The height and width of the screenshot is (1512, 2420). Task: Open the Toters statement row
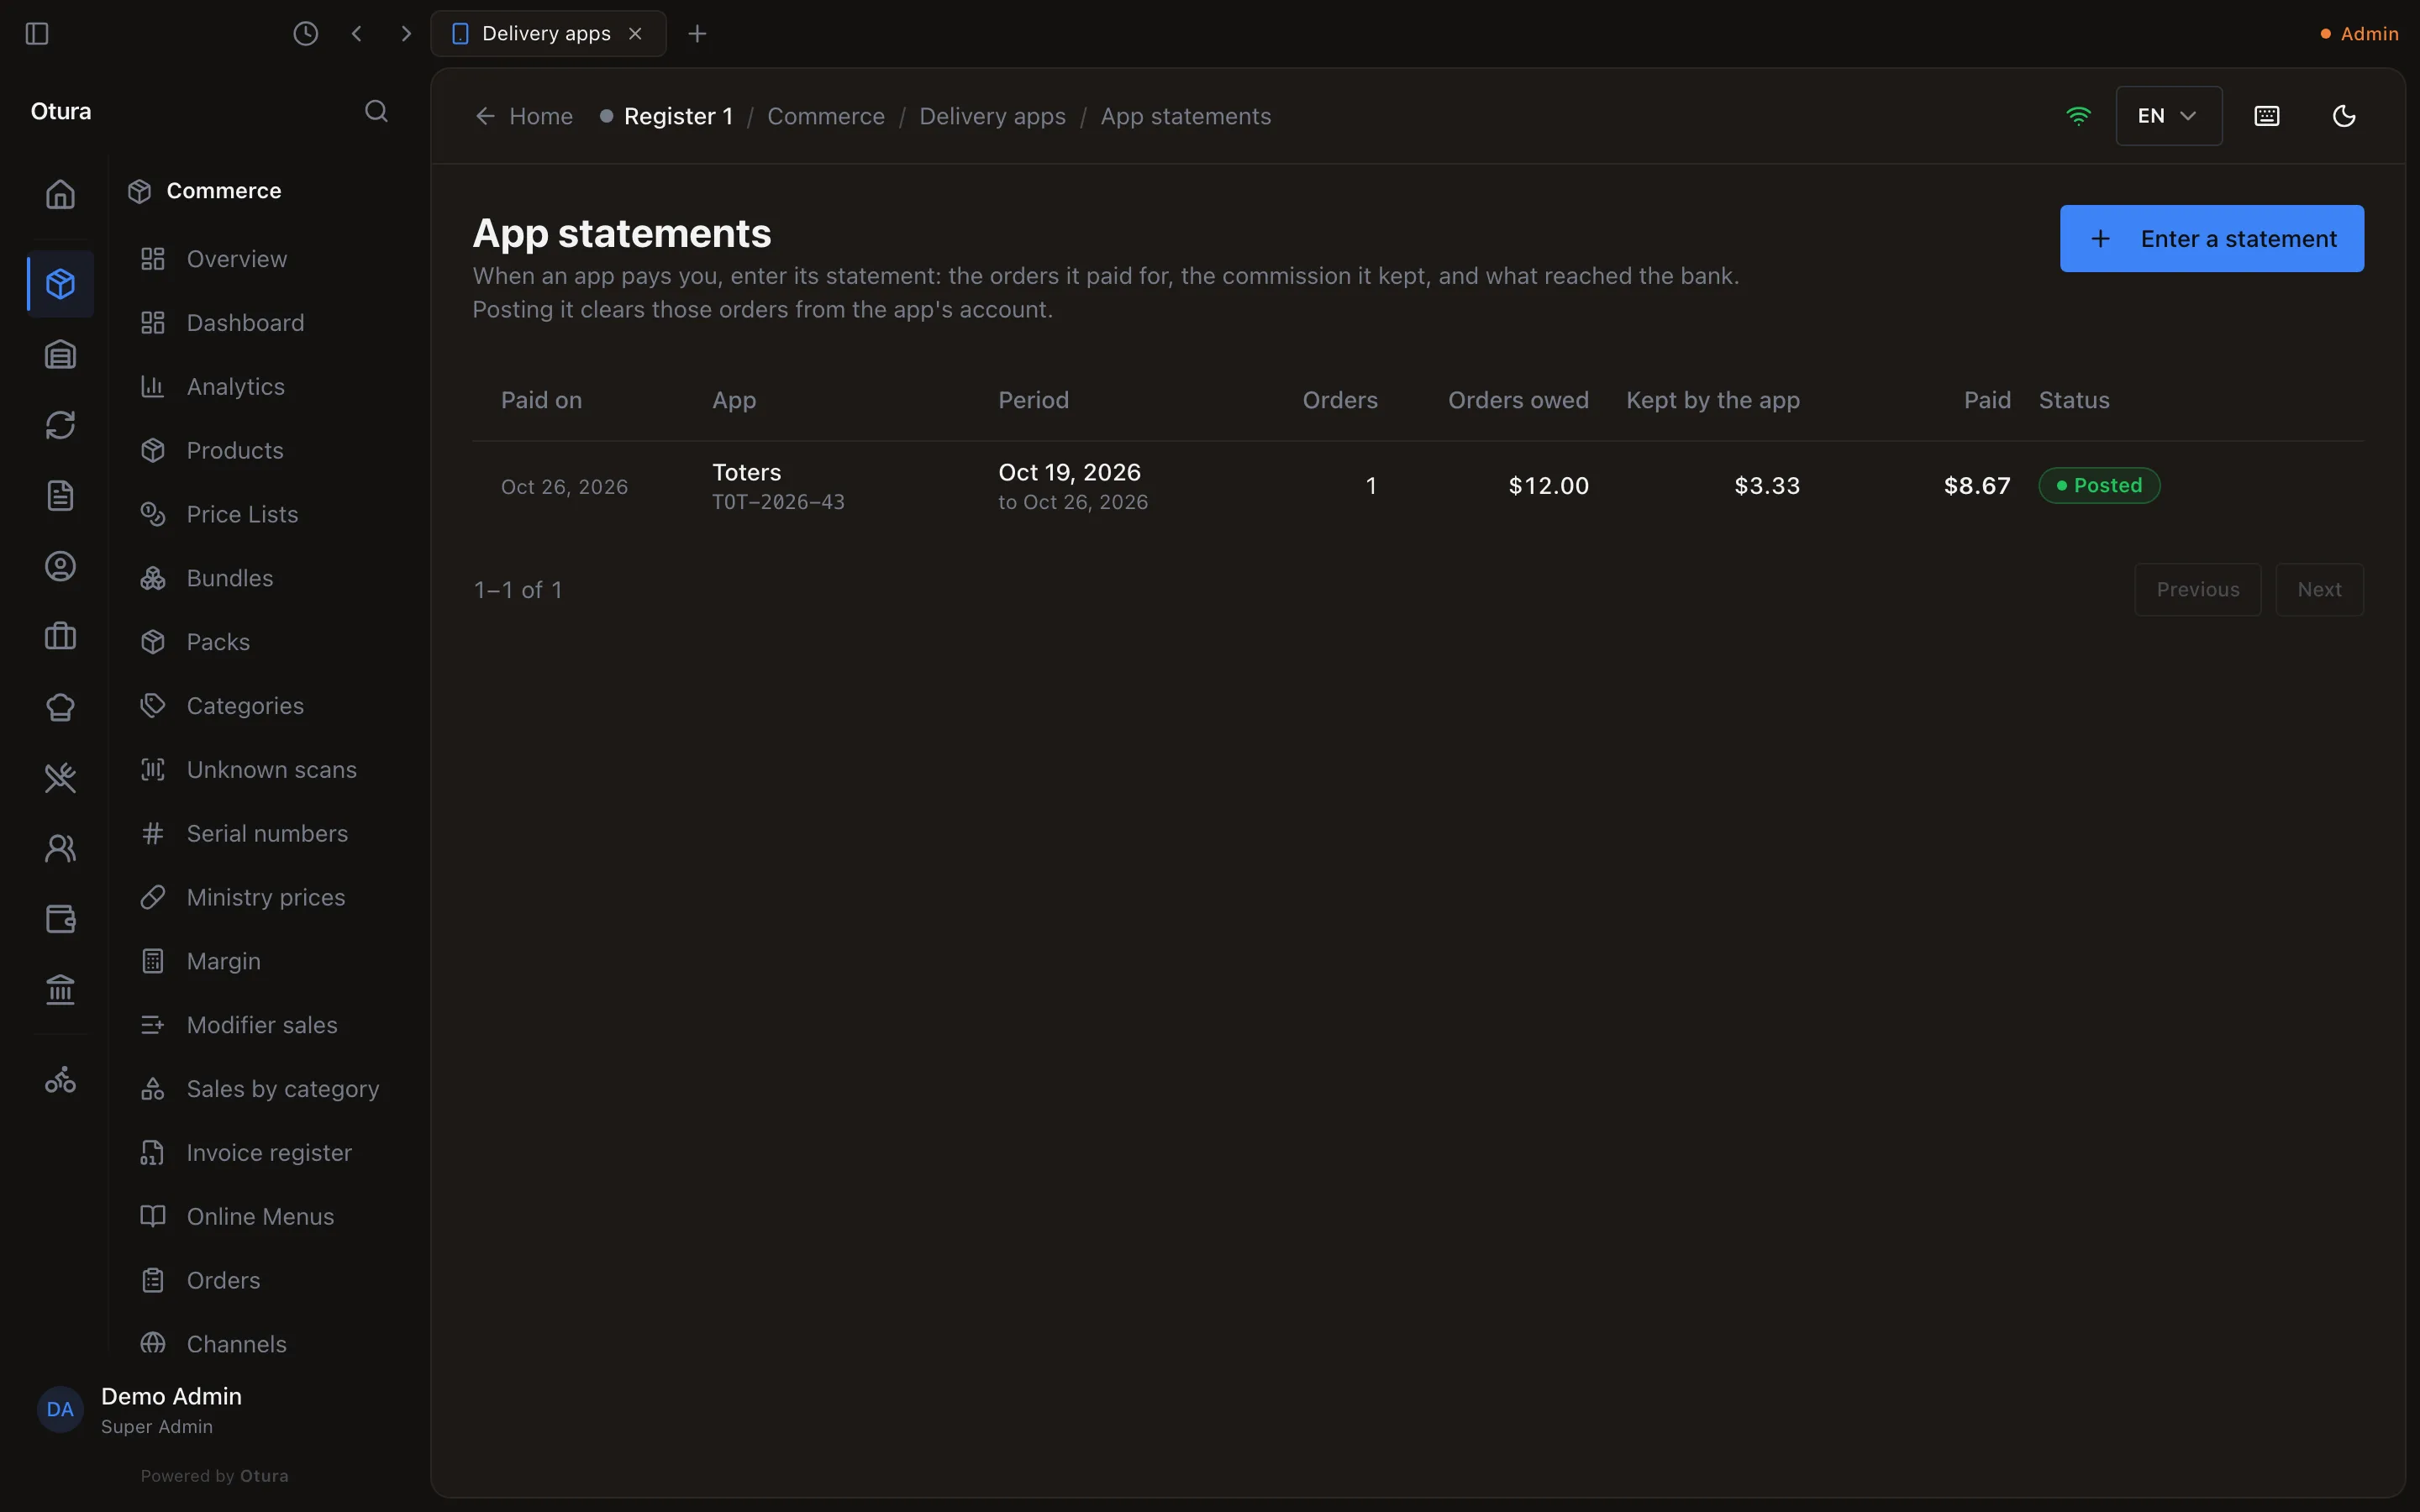point(1418,486)
